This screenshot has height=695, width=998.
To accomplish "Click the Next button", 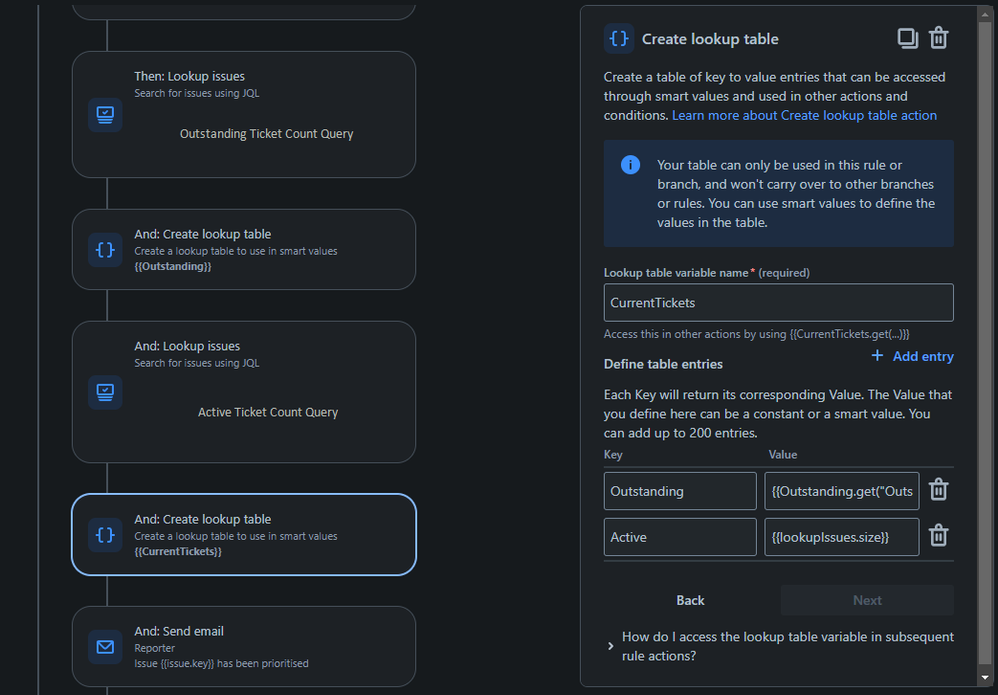I will coord(867,600).
